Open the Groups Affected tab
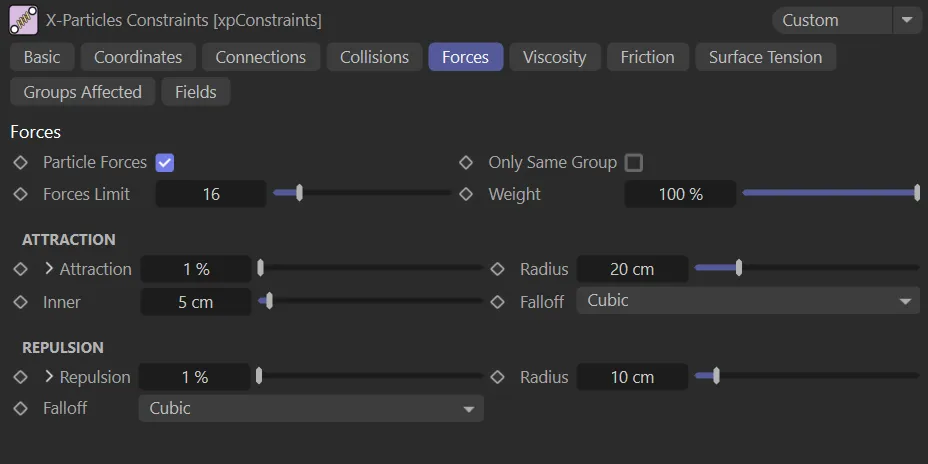This screenshot has height=464, width=928. coord(82,92)
